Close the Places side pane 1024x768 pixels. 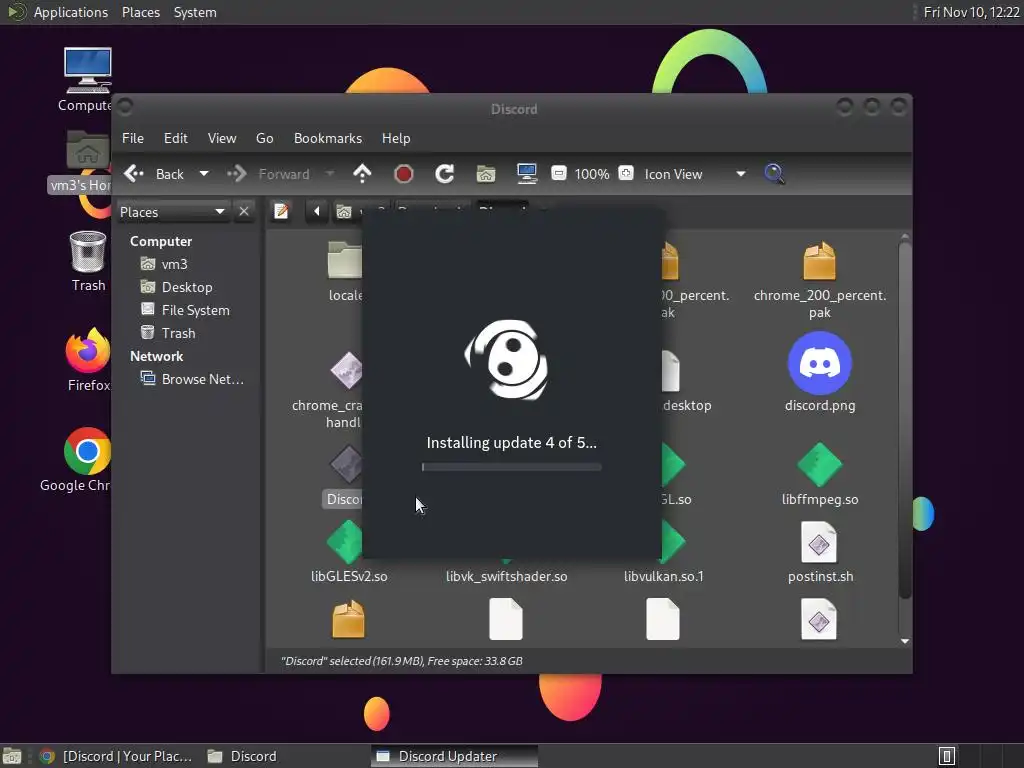pos(244,212)
